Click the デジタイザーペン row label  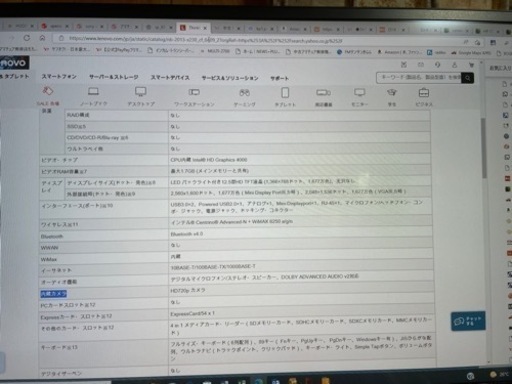pos(61,374)
